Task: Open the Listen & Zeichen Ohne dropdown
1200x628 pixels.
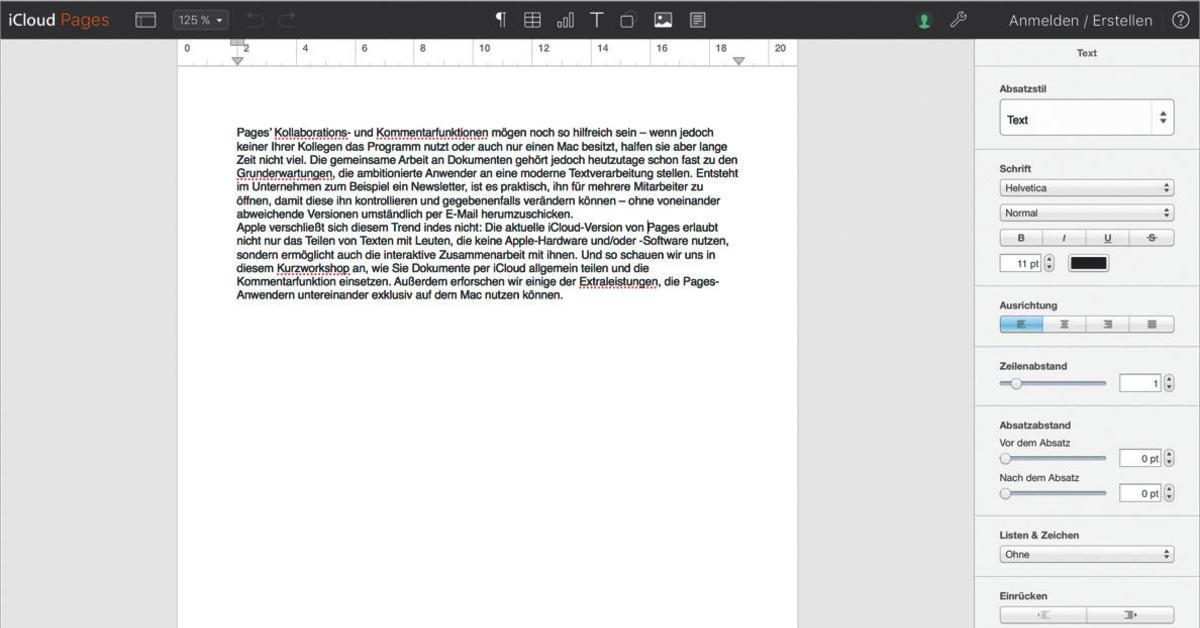Action: point(1086,554)
